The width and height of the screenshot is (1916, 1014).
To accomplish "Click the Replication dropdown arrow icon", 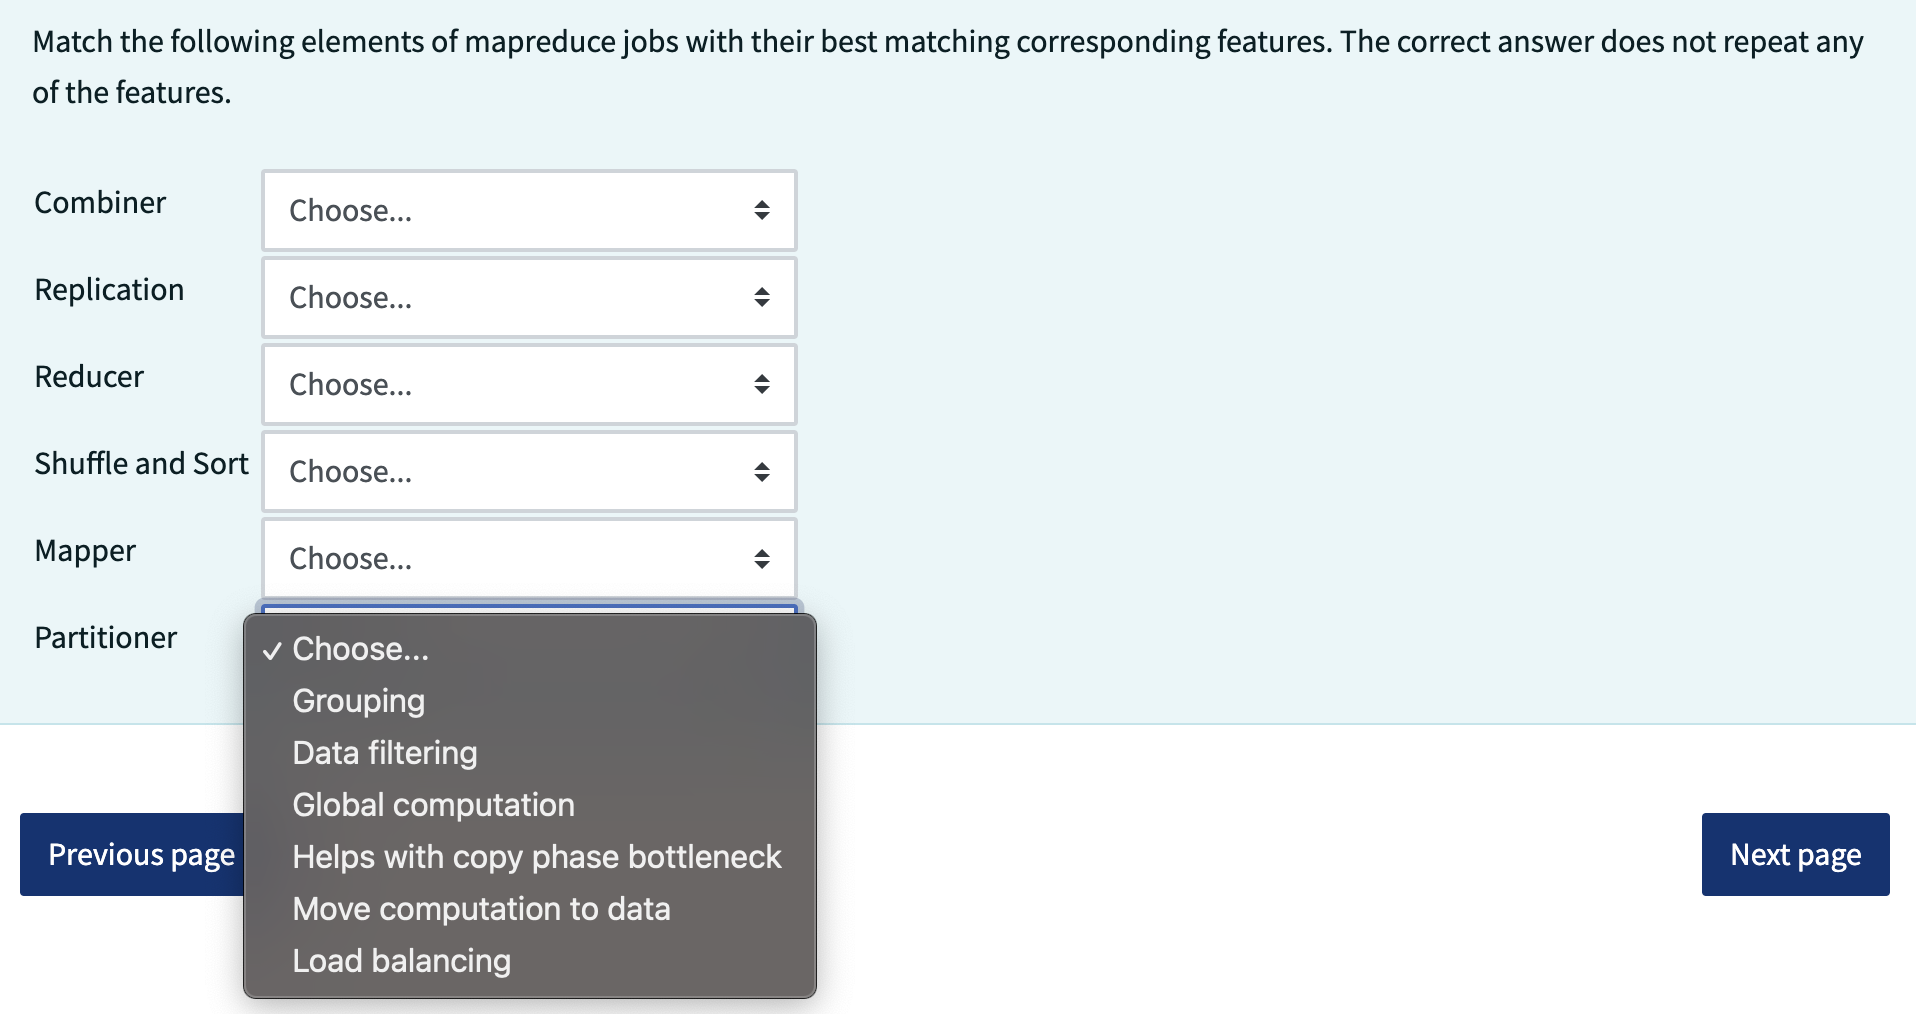I will [762, 297].
